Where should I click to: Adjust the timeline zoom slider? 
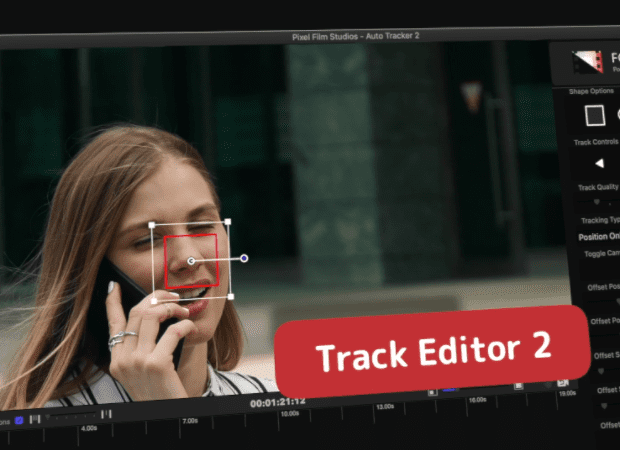click(70, 416)
